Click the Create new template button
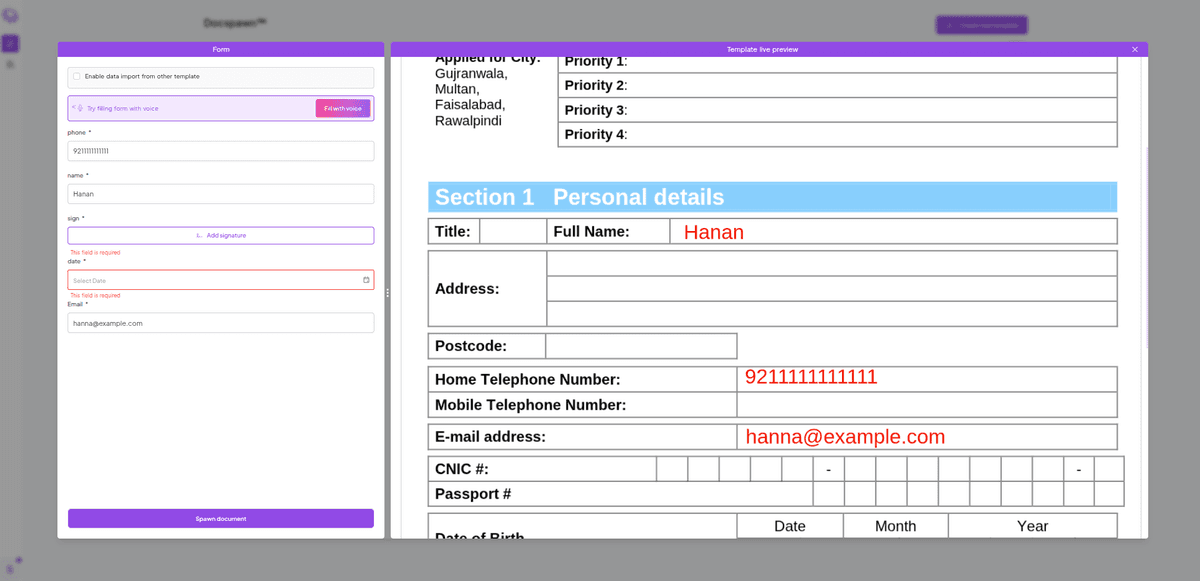This screenshot has width=1200, height=581. click(x=981, y=24)
